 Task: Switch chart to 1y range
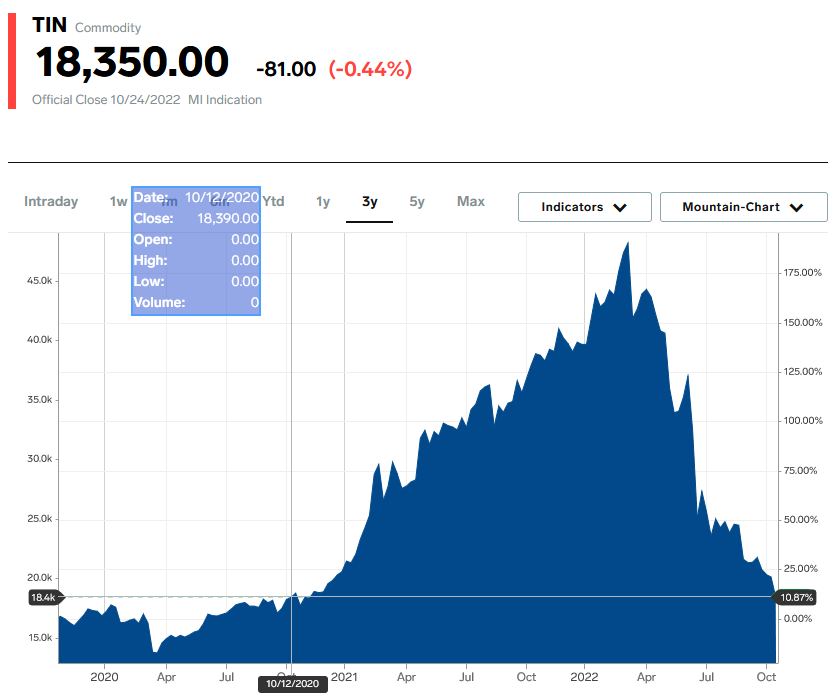(323, 202)
